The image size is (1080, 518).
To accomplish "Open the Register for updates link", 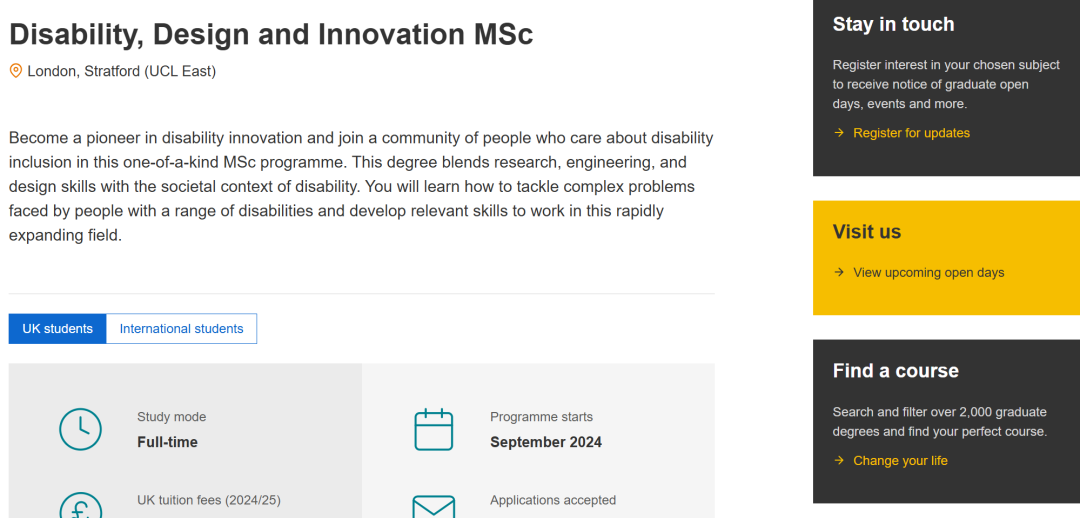I will click(911, 133).
